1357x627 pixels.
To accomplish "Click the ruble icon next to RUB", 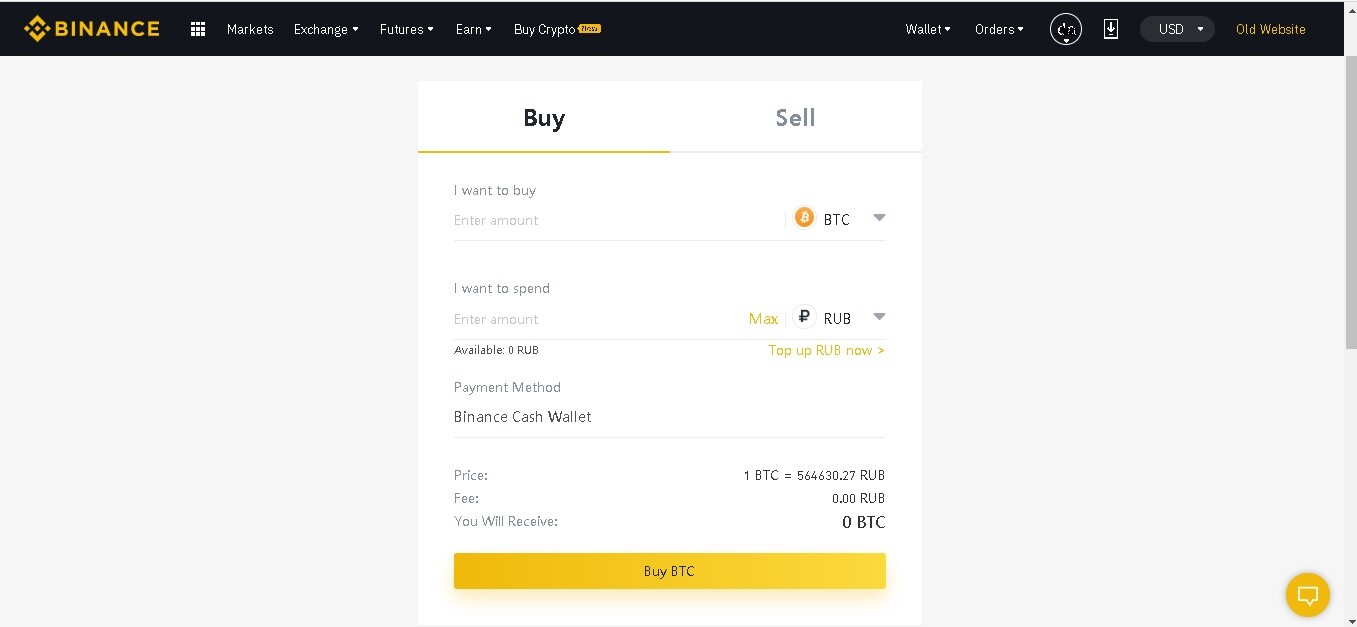I will 804,316.
